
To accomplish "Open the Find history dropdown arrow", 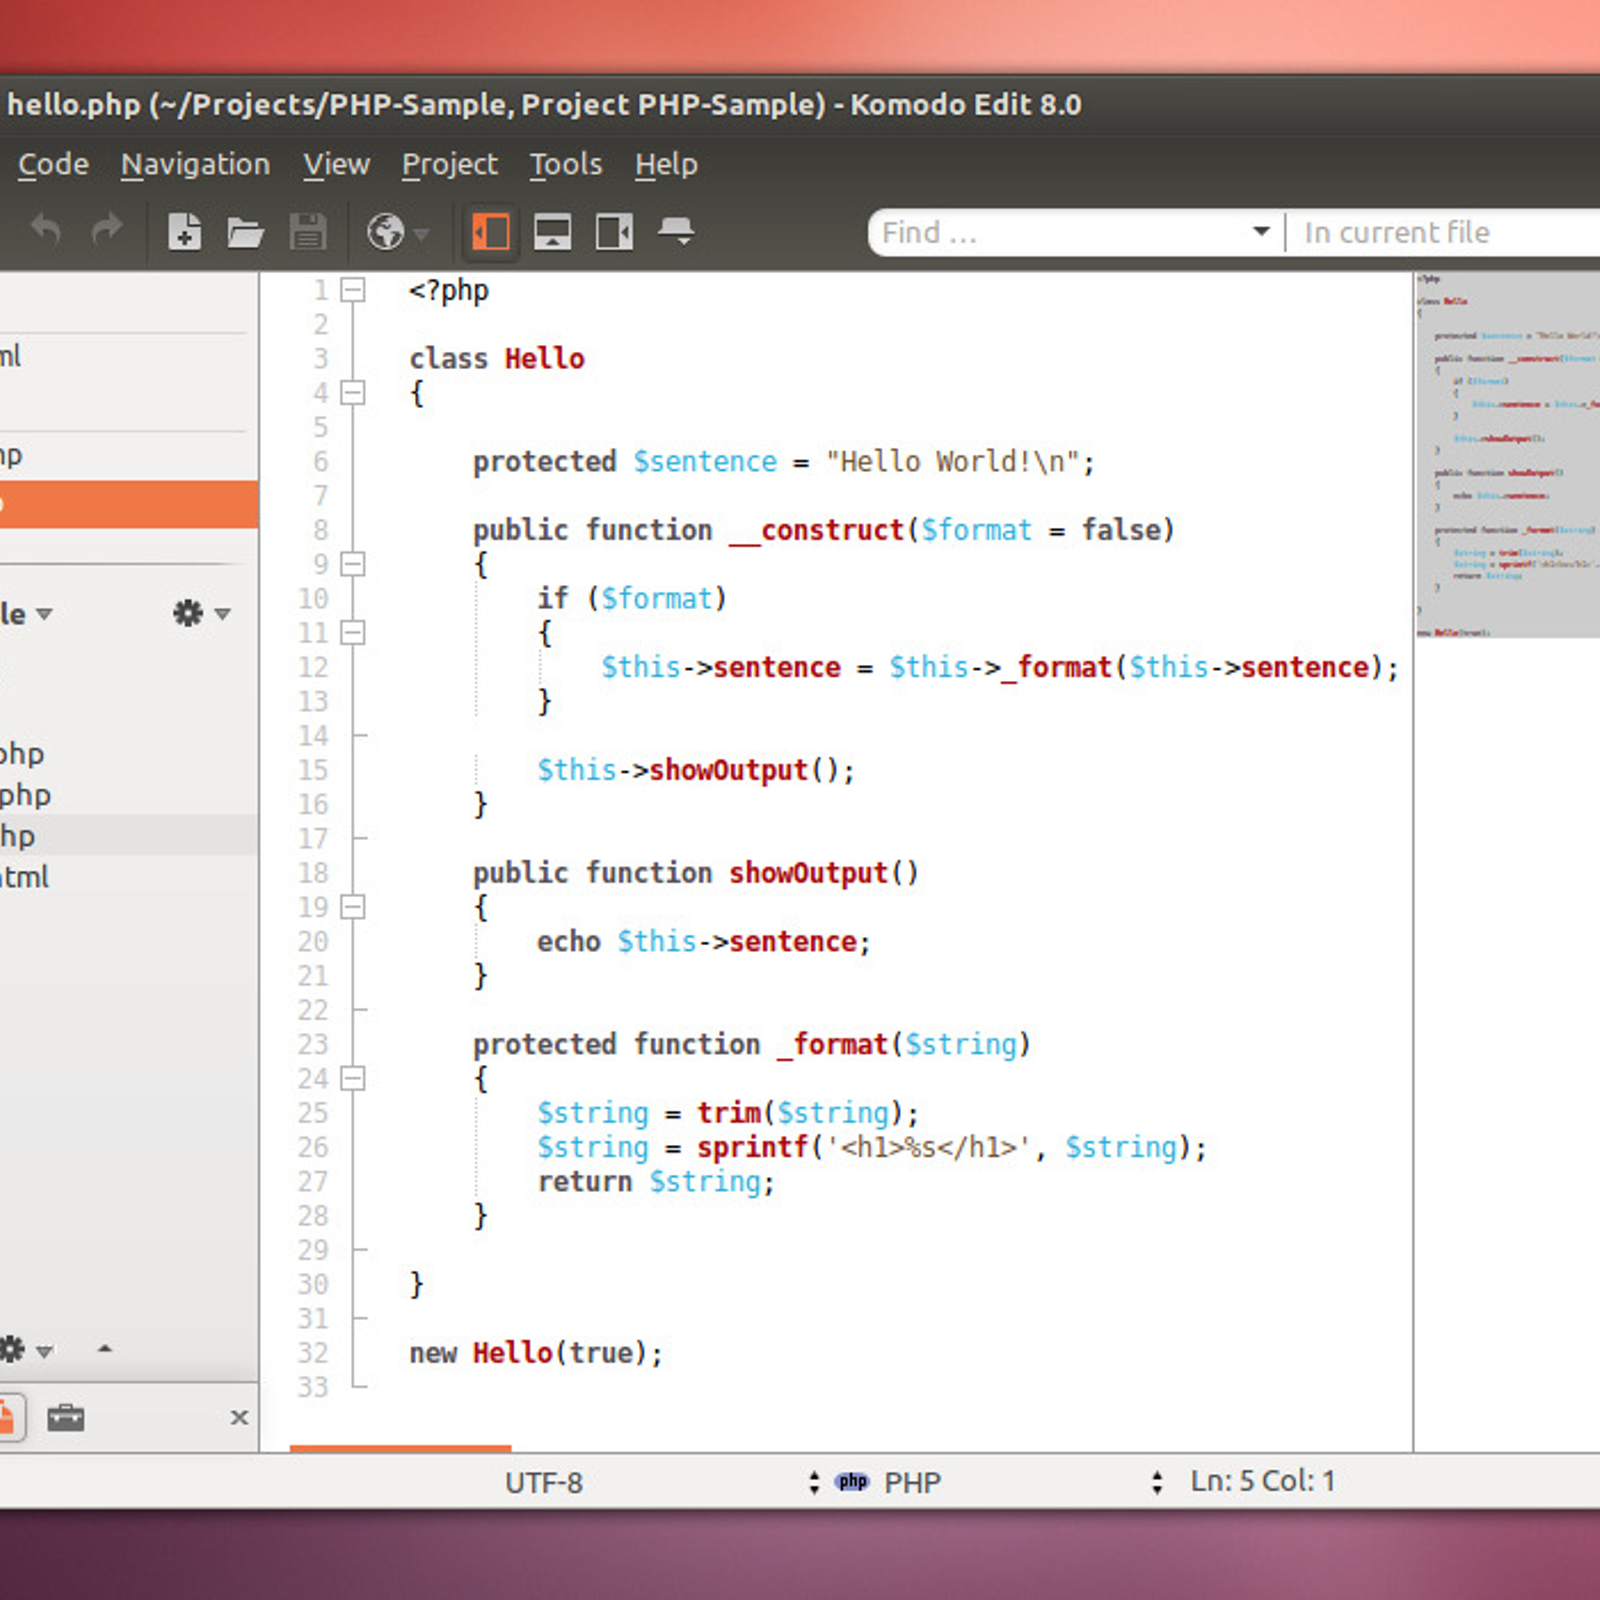I will [1262, 232].
